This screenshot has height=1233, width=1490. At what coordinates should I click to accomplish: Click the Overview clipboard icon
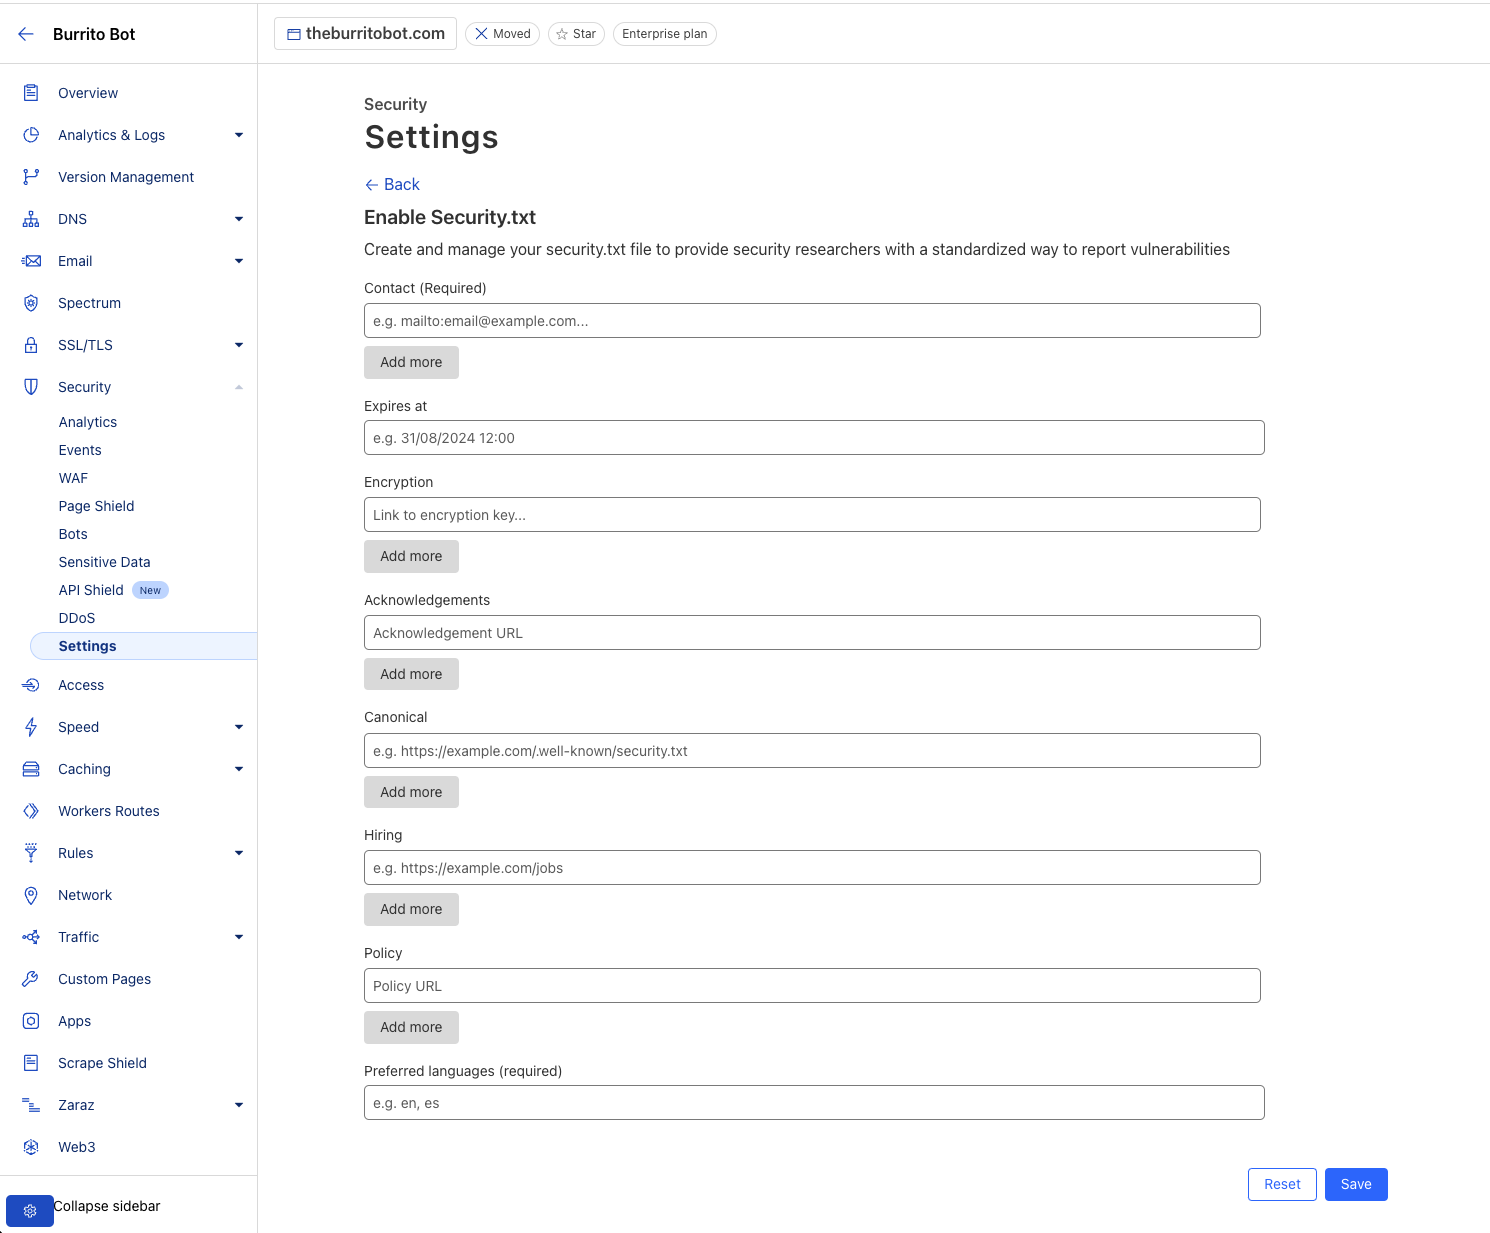coord(31,93)
